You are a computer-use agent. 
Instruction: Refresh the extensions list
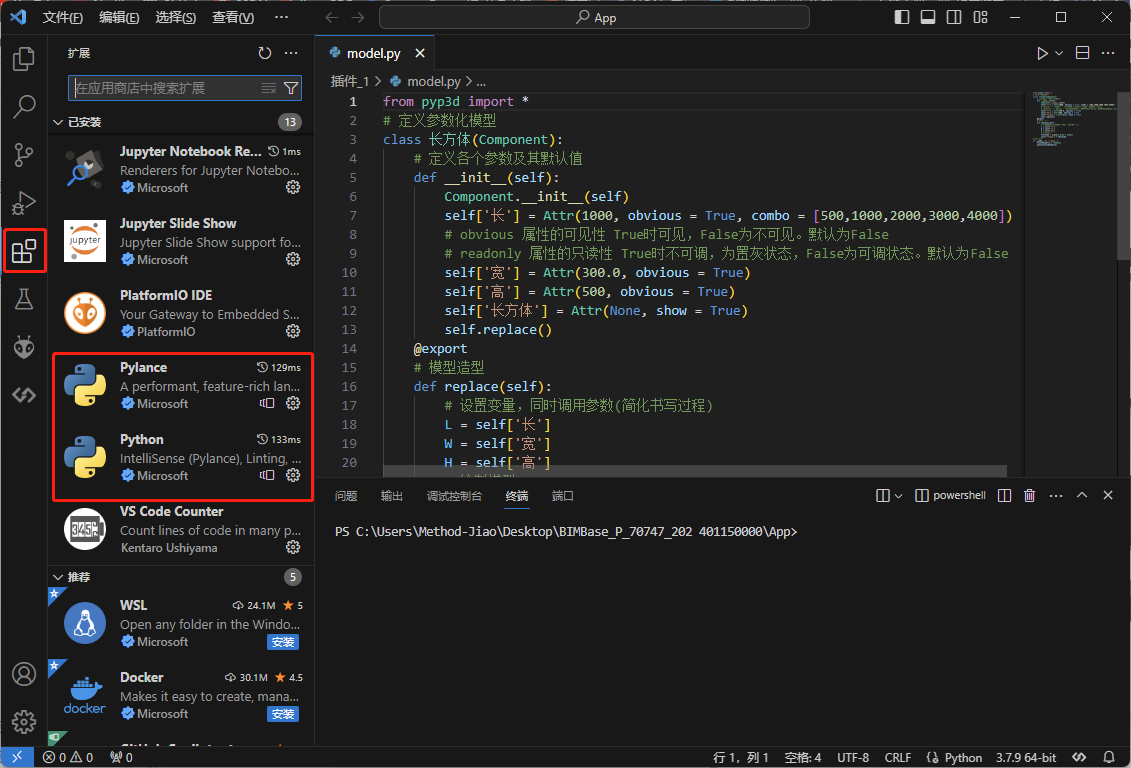point(265,53)
